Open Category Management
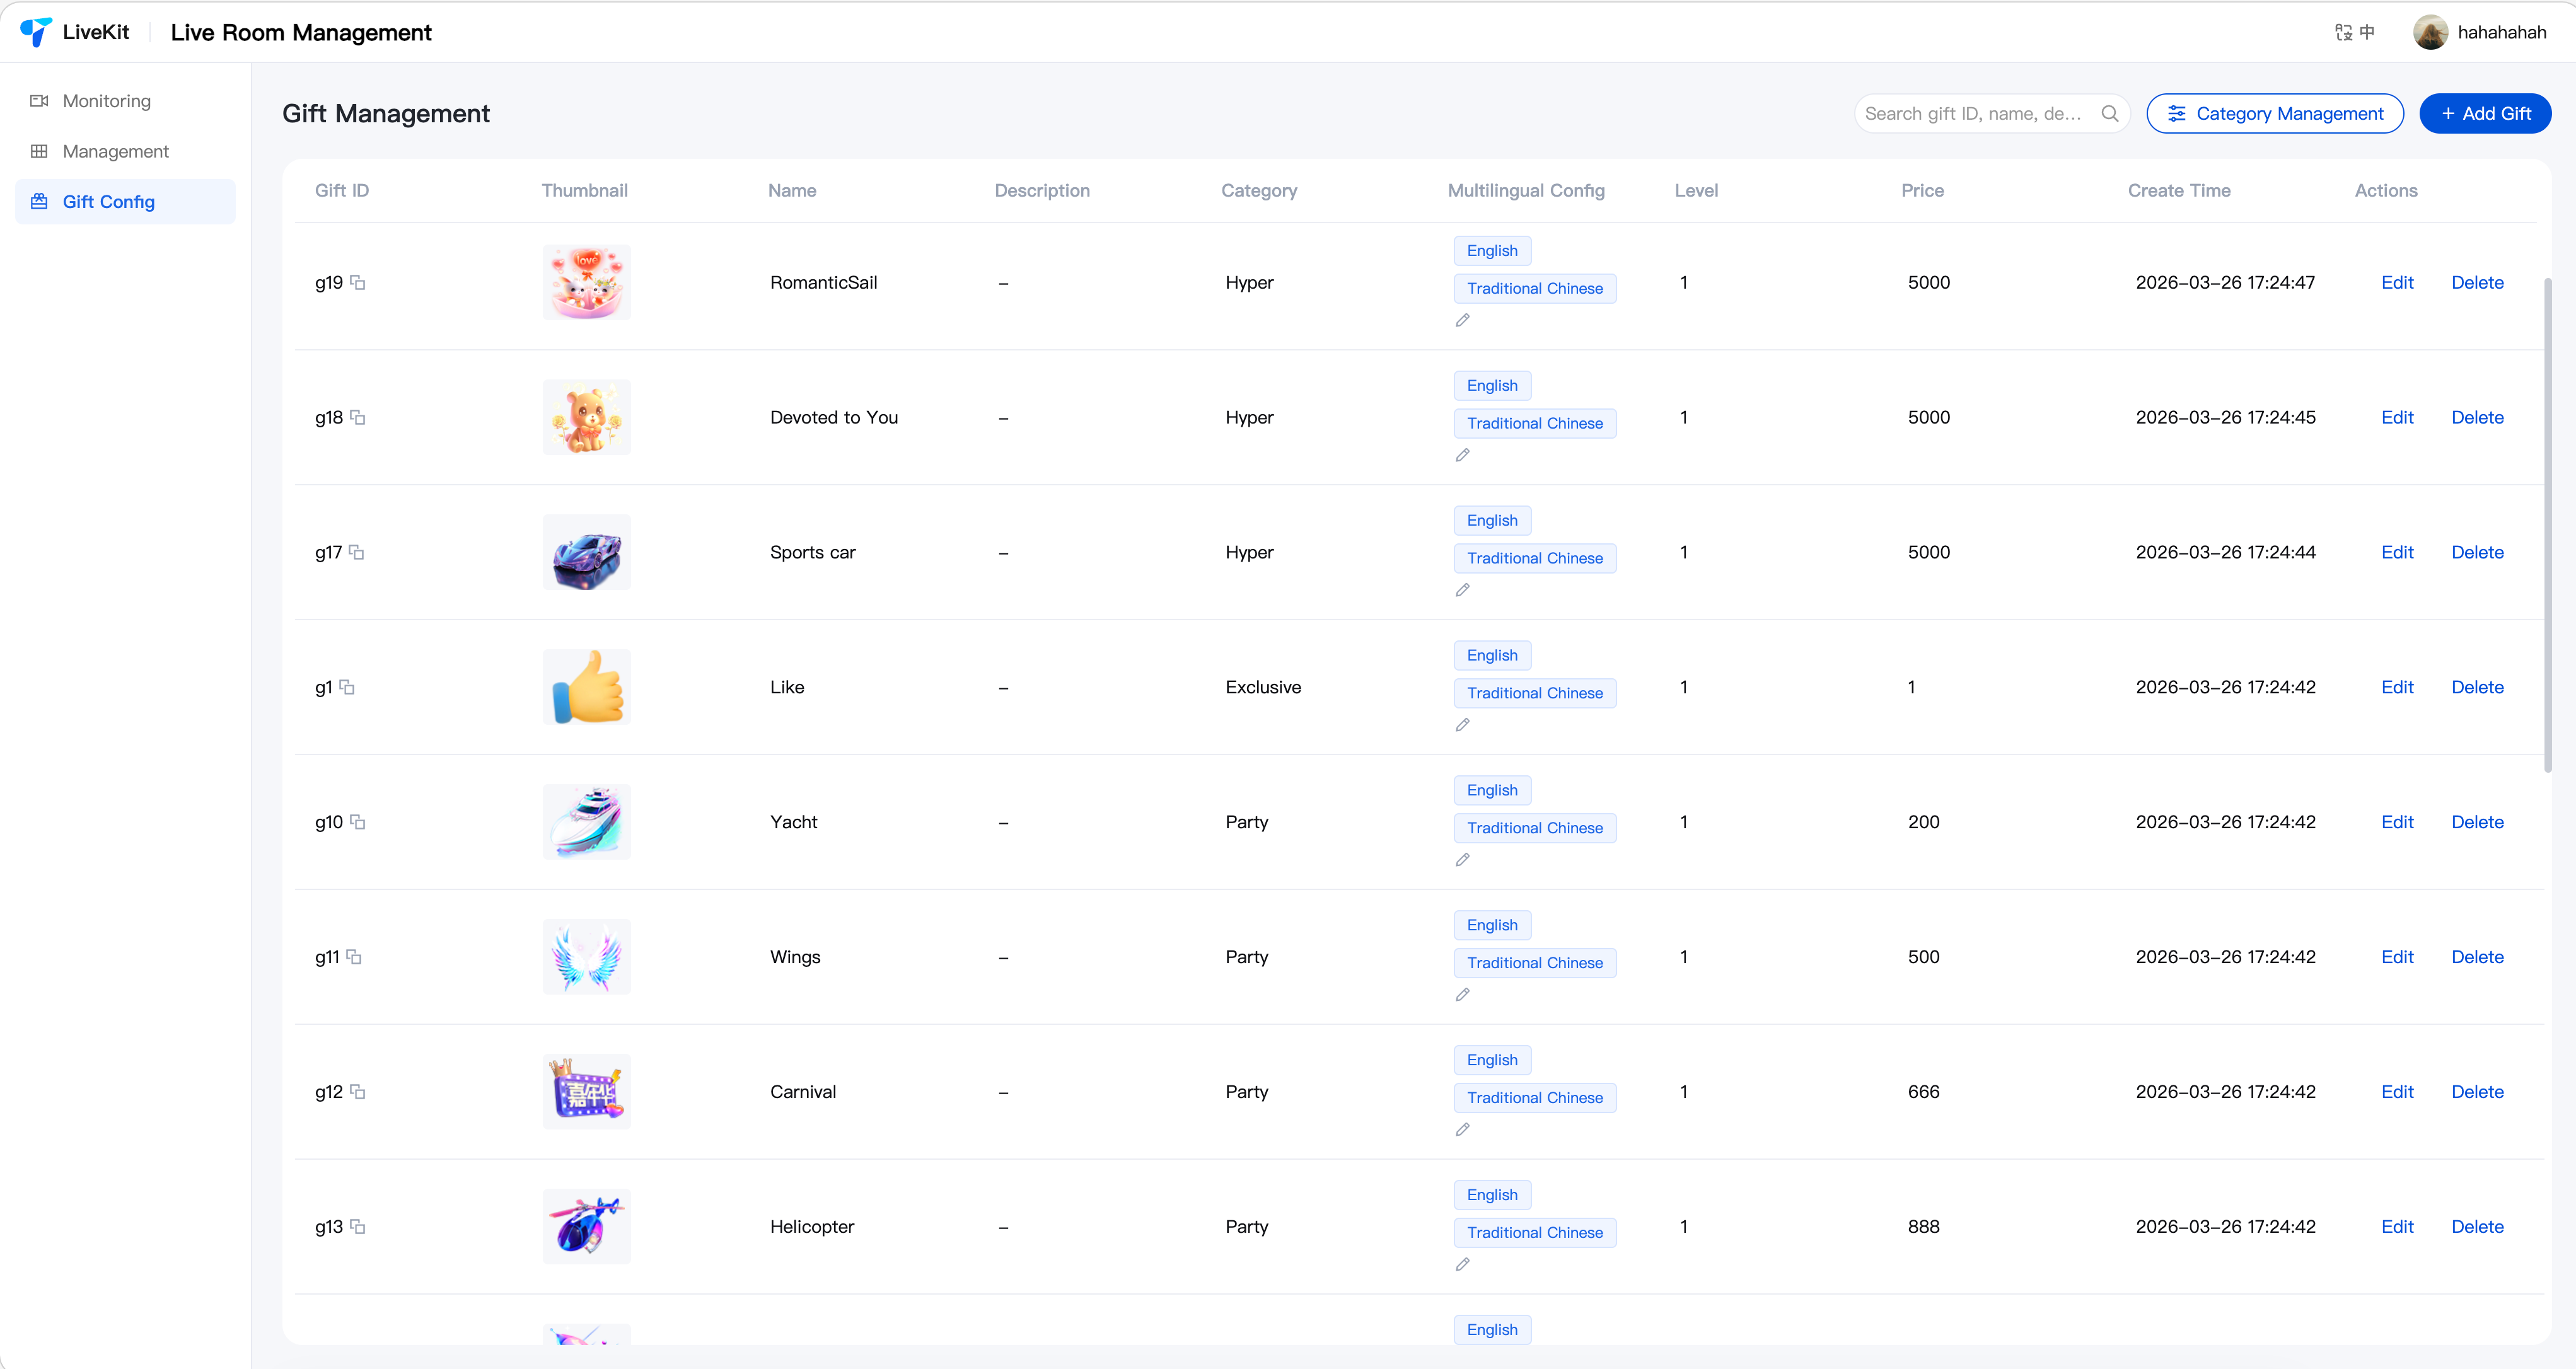 (2274, 114)
